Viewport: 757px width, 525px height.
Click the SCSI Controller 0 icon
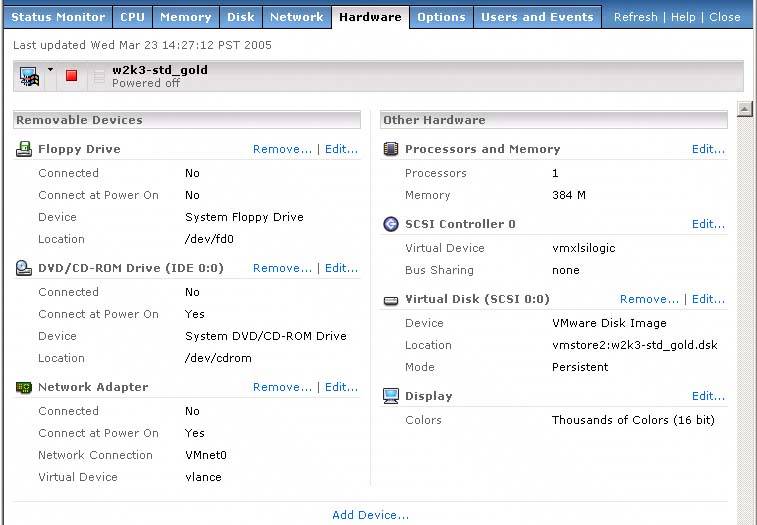pos(391,224)
